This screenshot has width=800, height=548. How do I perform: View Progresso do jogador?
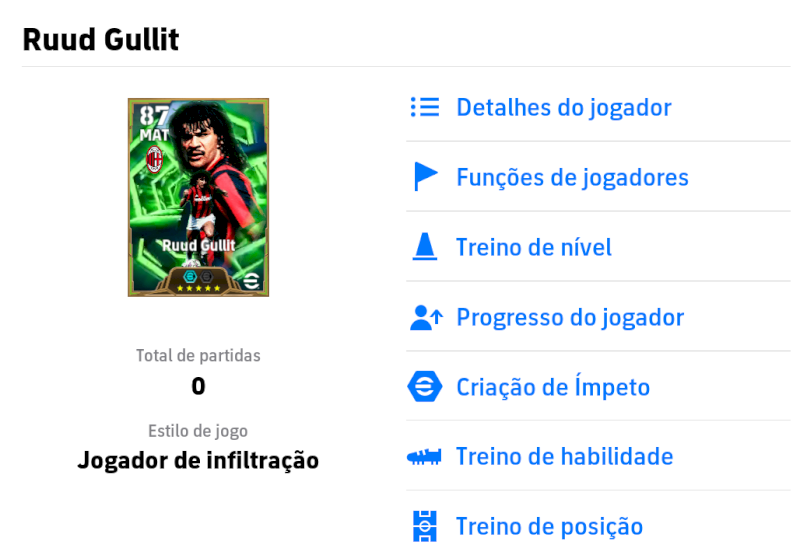tap(570, 317)
